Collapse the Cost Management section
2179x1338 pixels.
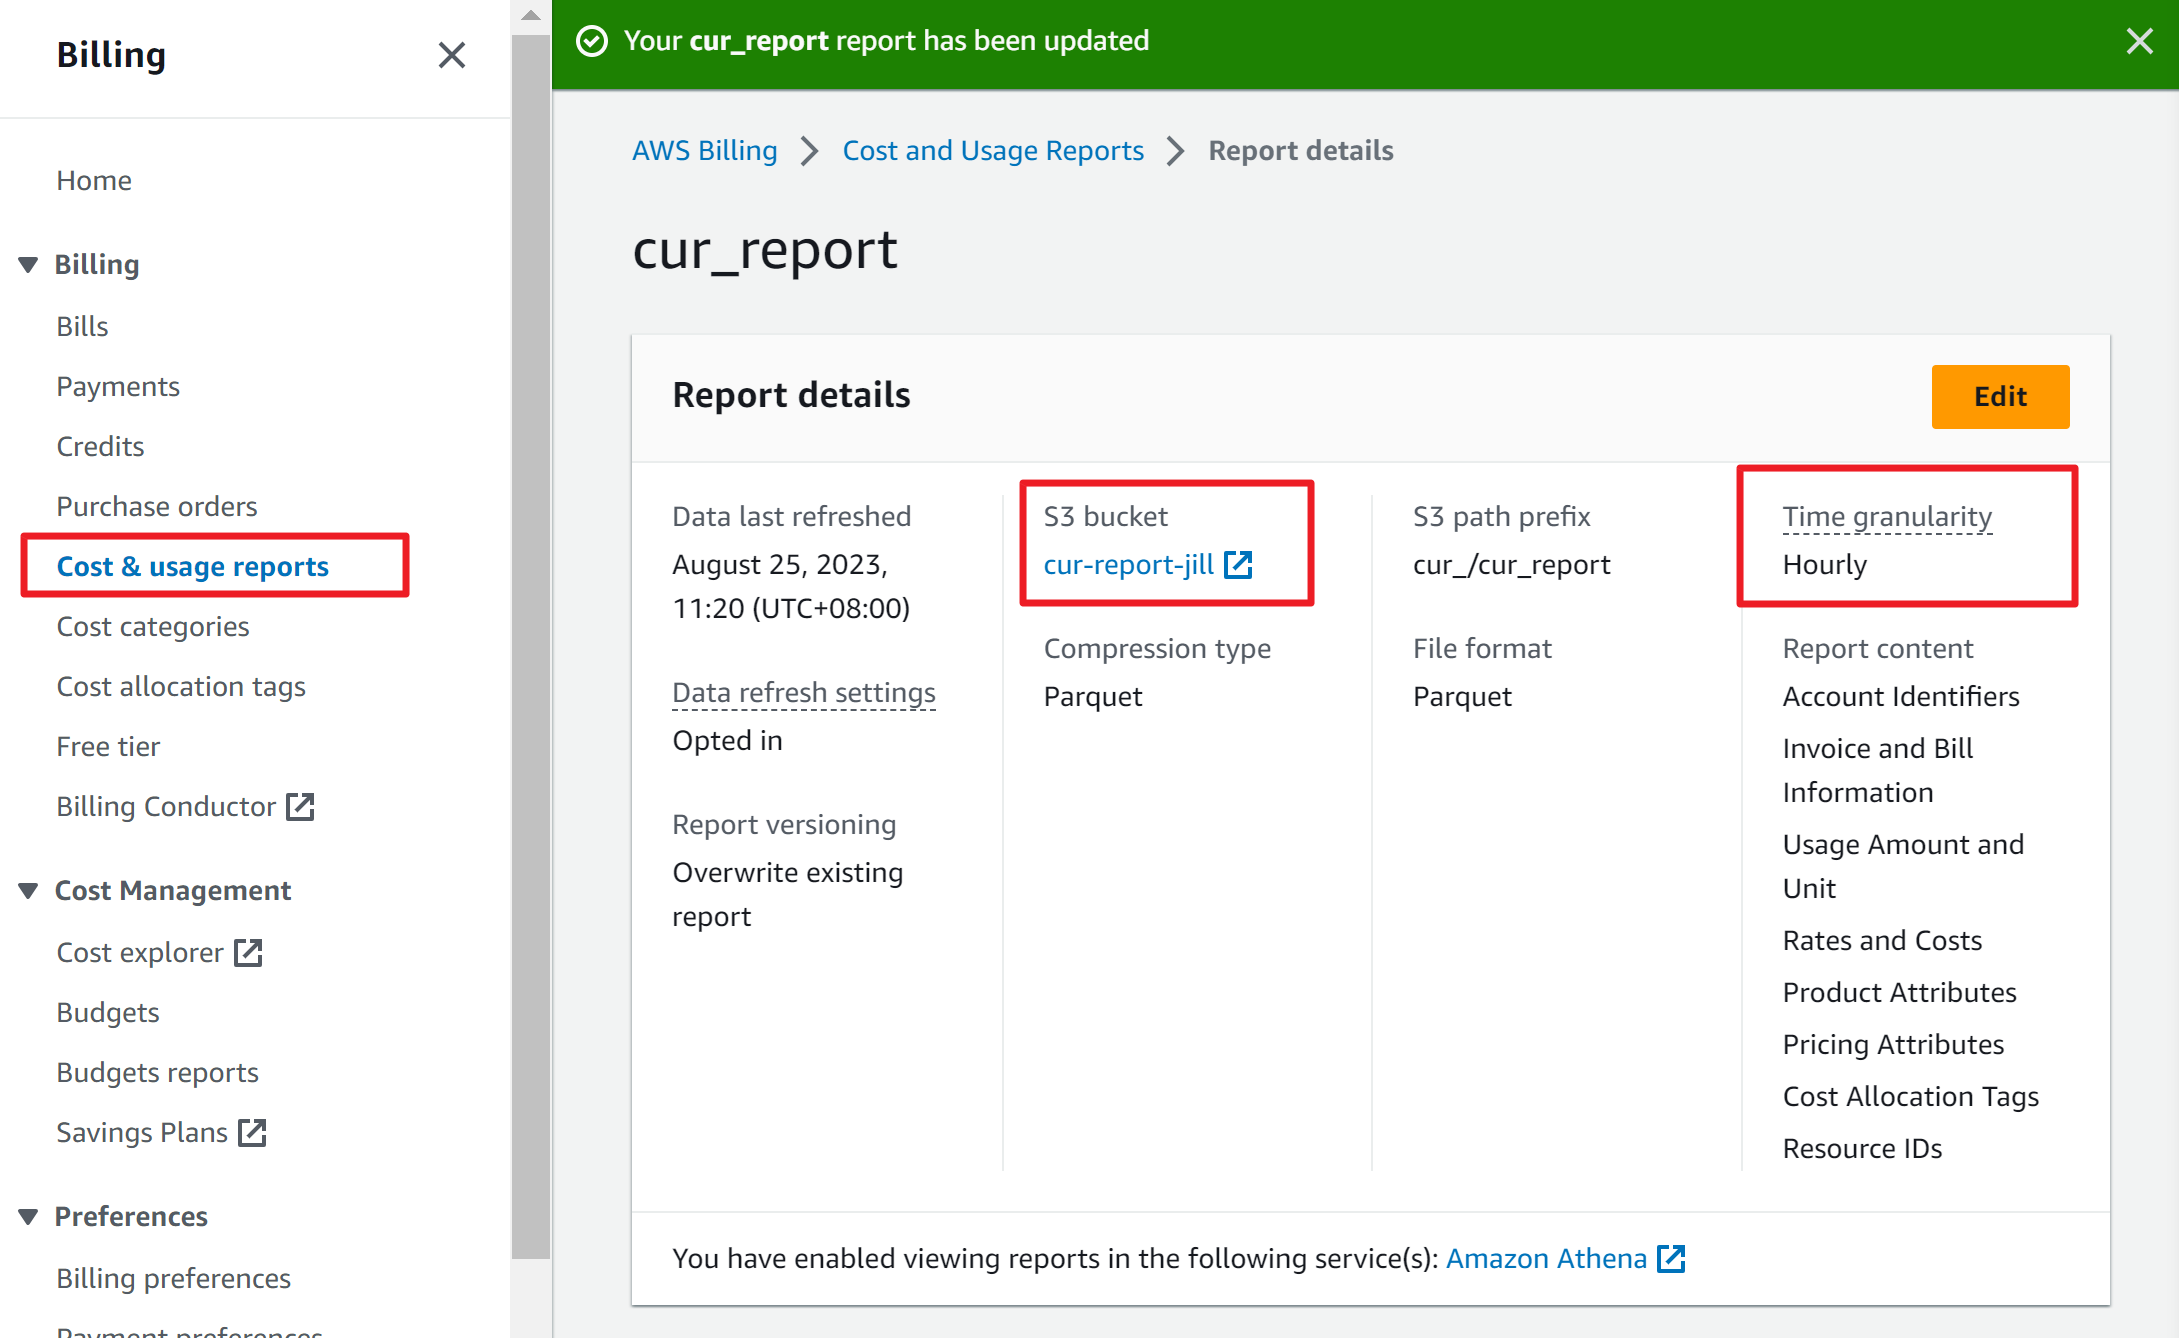point(28,889)
